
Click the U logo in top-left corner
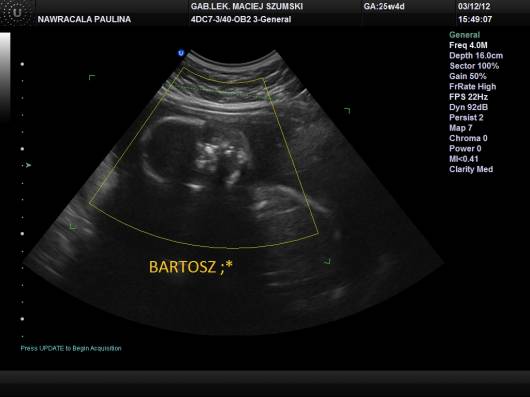[x=17, y=13]
